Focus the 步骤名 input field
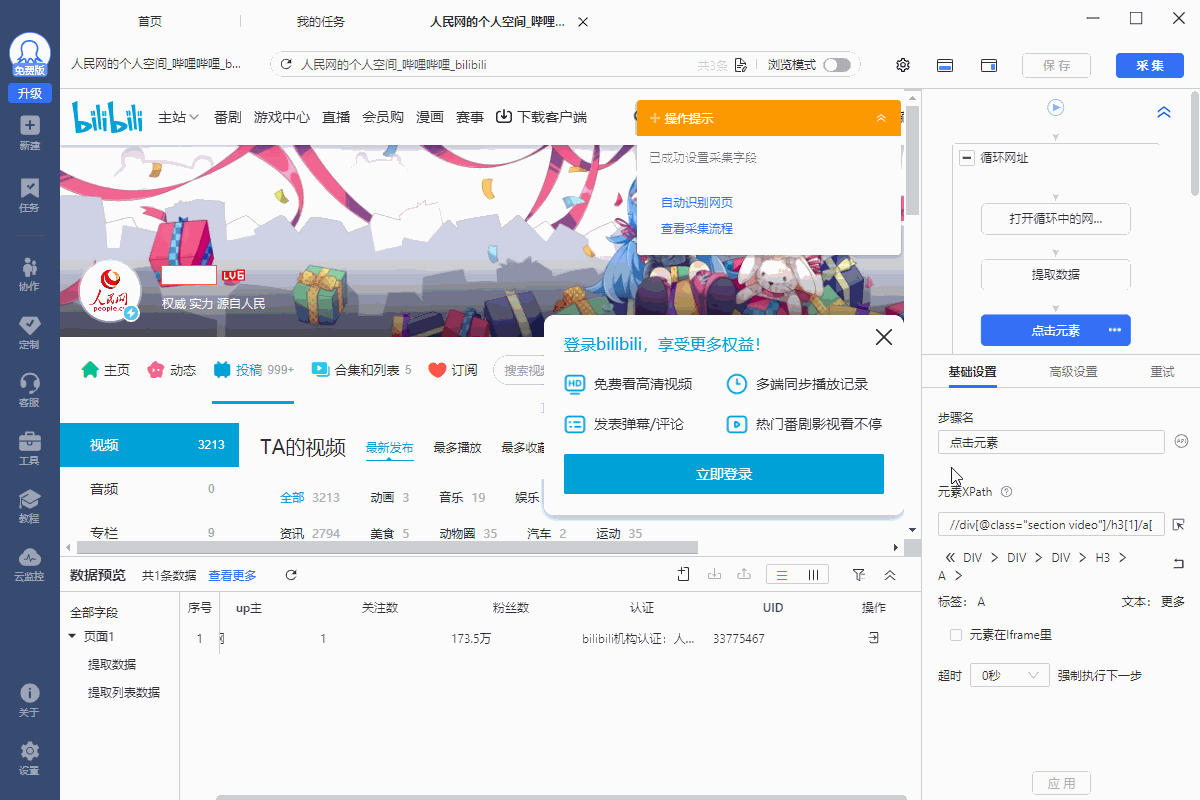Screen dimensions: 1200x800 tap(1051, 442)
